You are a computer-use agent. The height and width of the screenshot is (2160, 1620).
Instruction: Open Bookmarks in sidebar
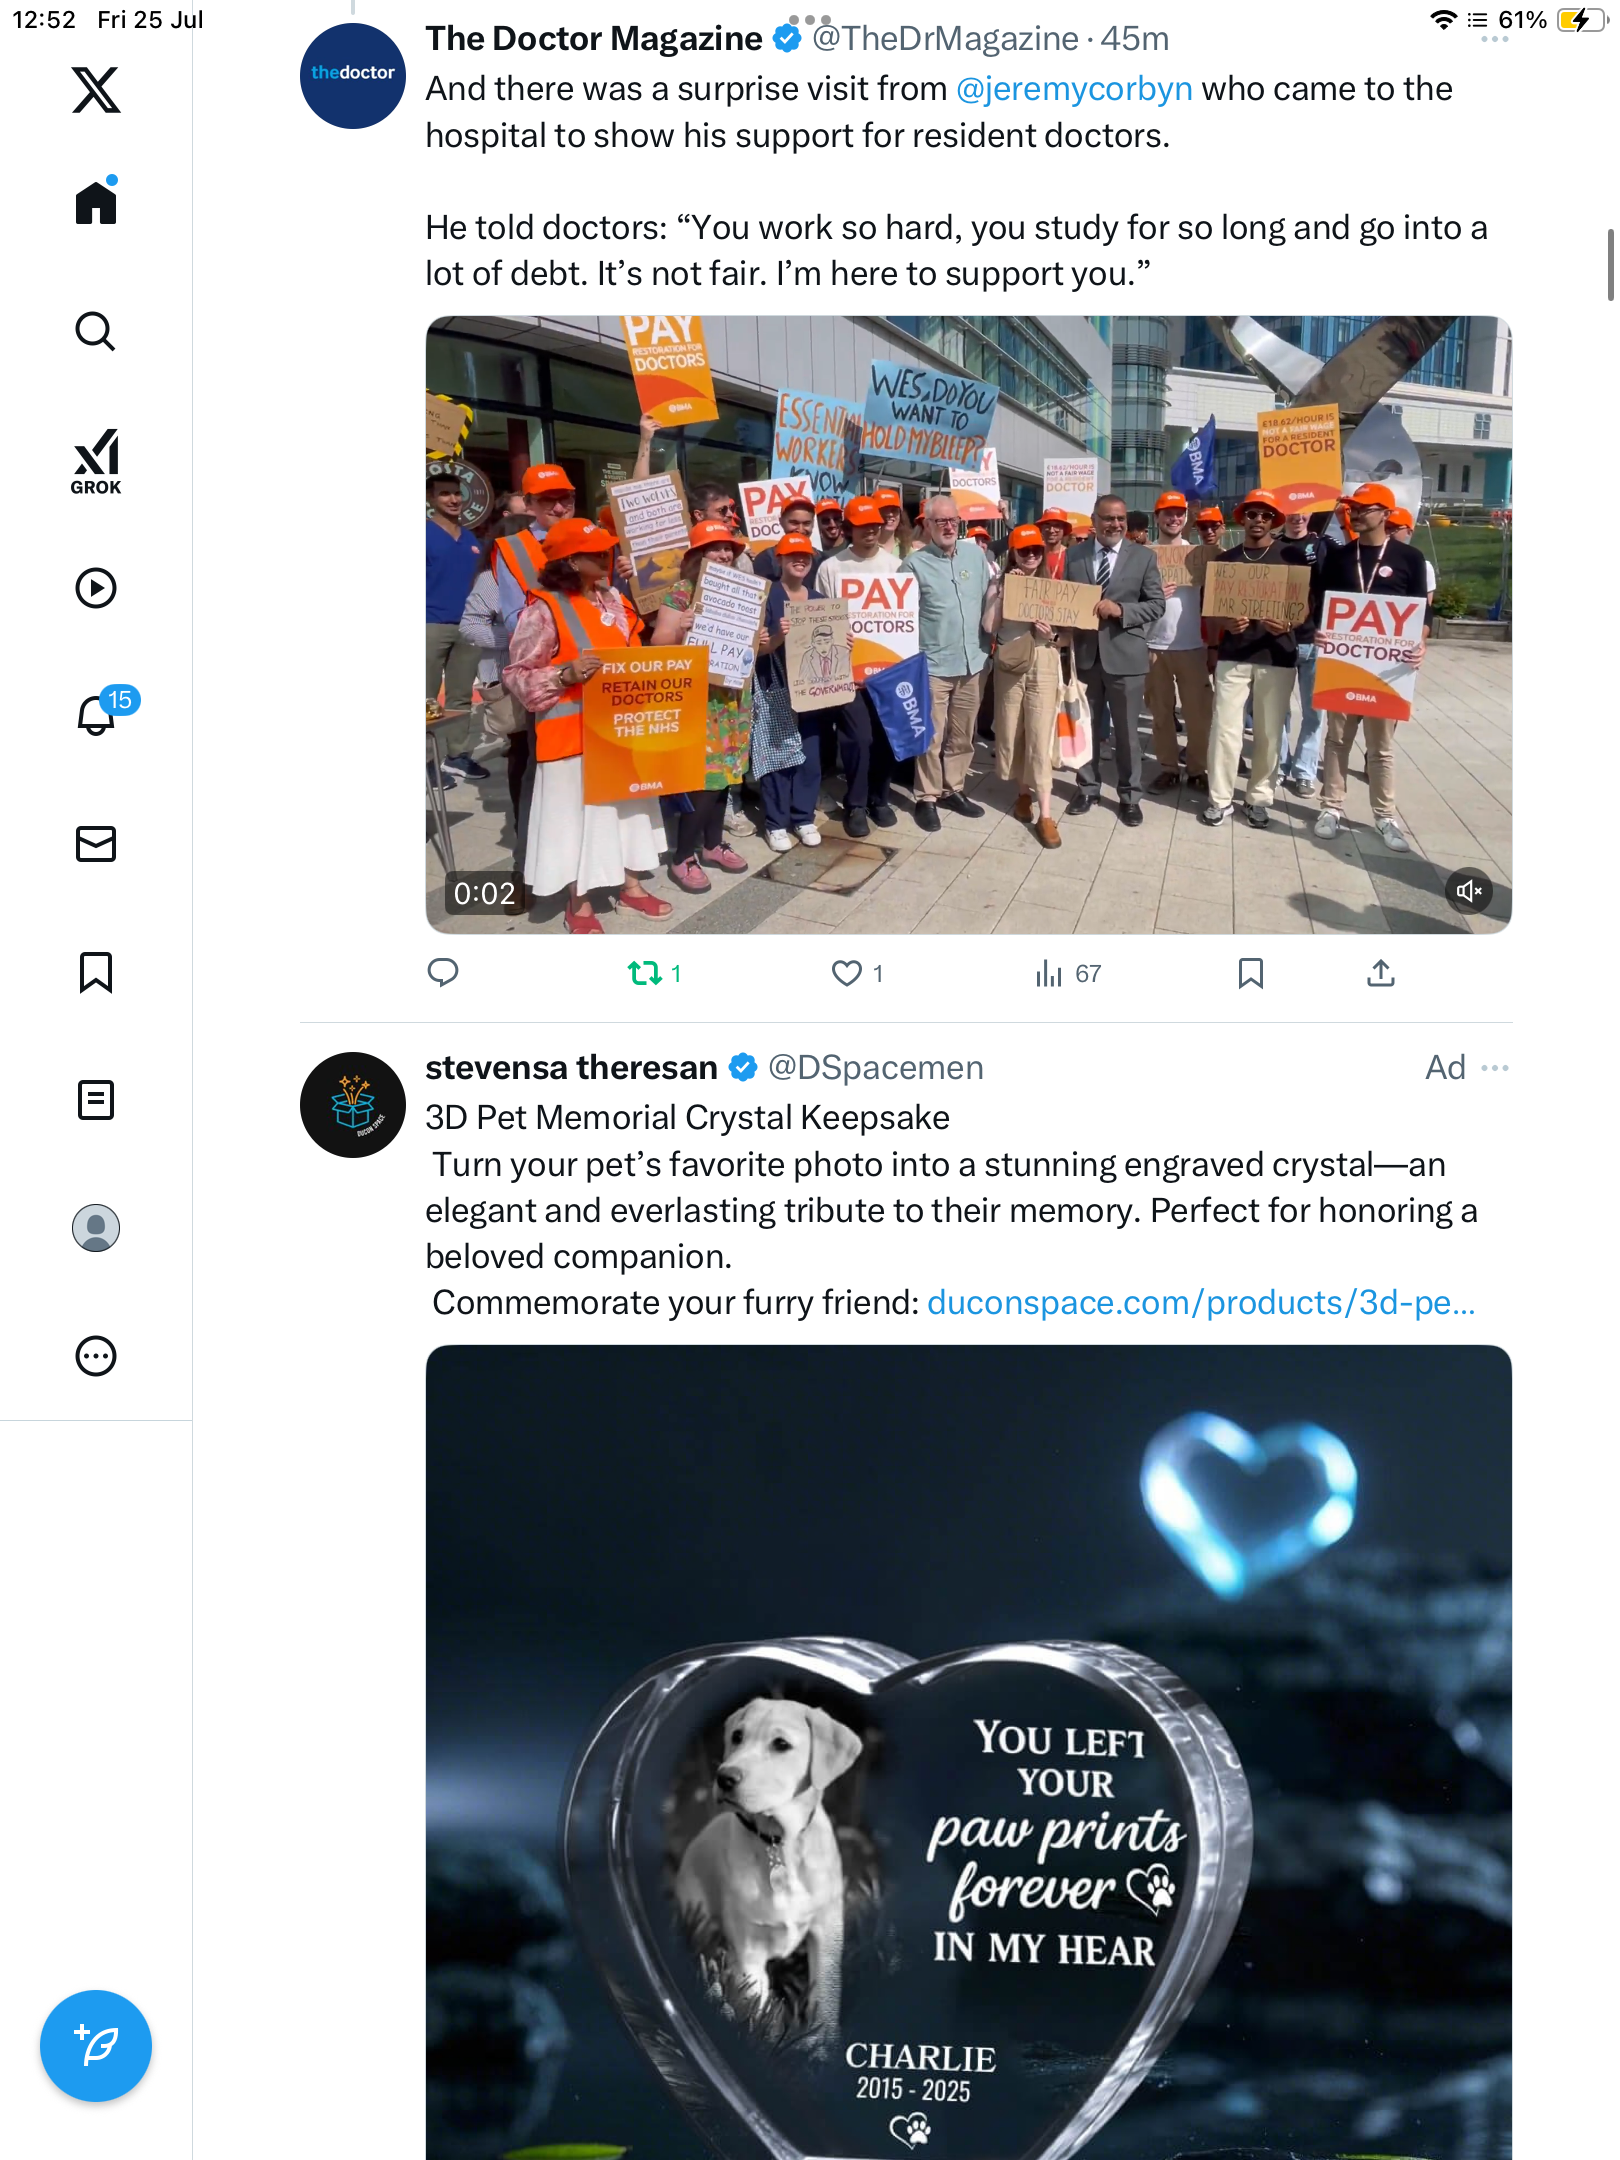[x=96, y=972]
